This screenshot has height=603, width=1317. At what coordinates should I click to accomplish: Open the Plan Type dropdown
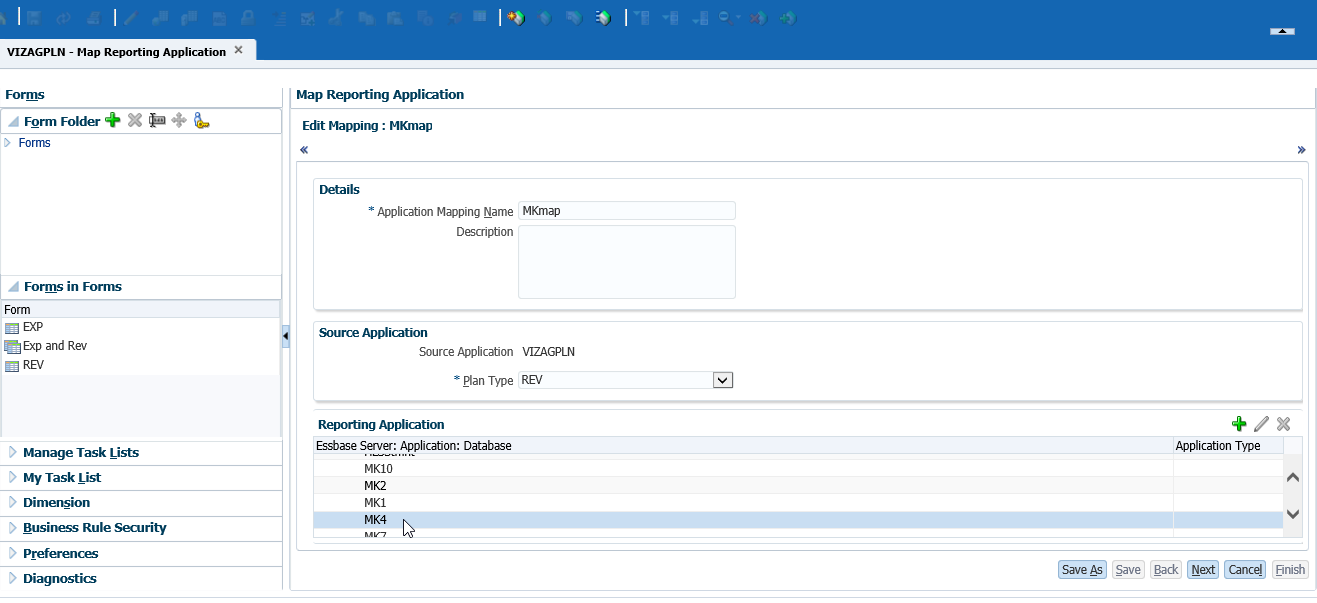coord(723,380)
